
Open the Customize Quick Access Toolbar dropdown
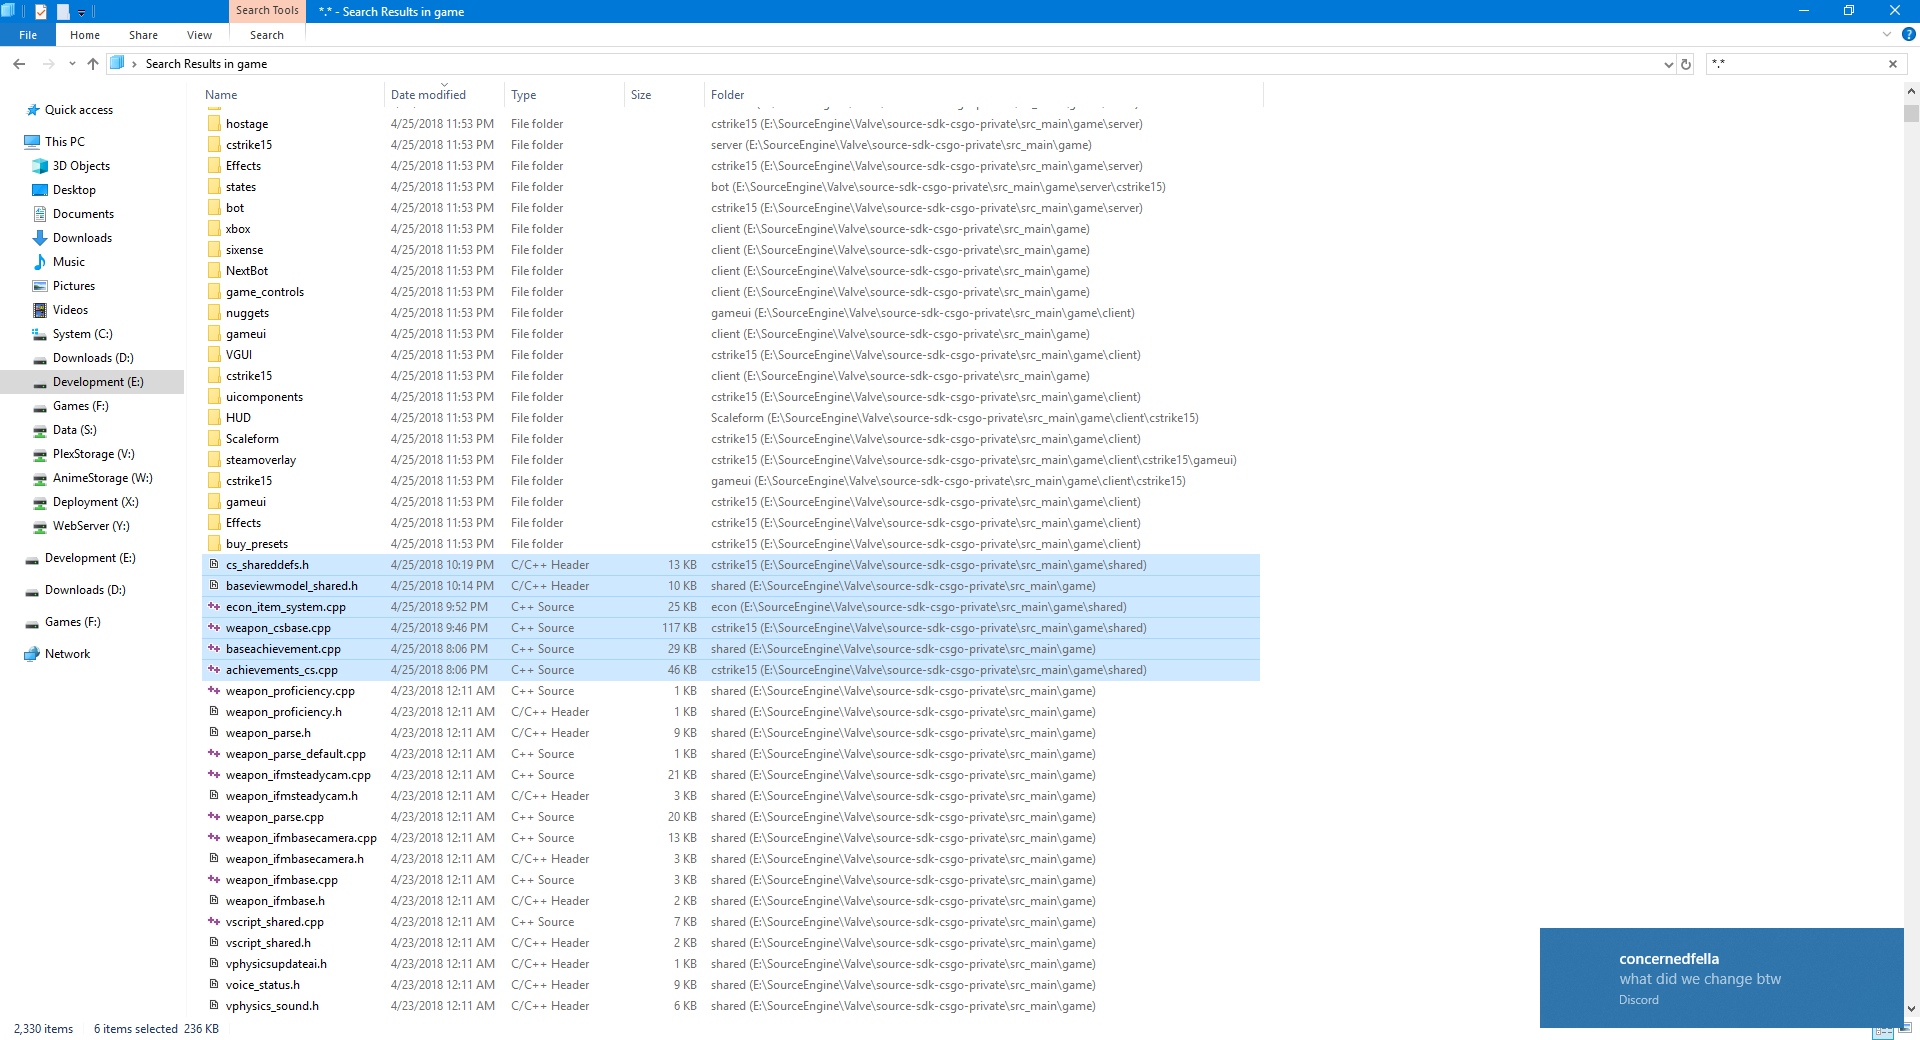tap(82, 12)
